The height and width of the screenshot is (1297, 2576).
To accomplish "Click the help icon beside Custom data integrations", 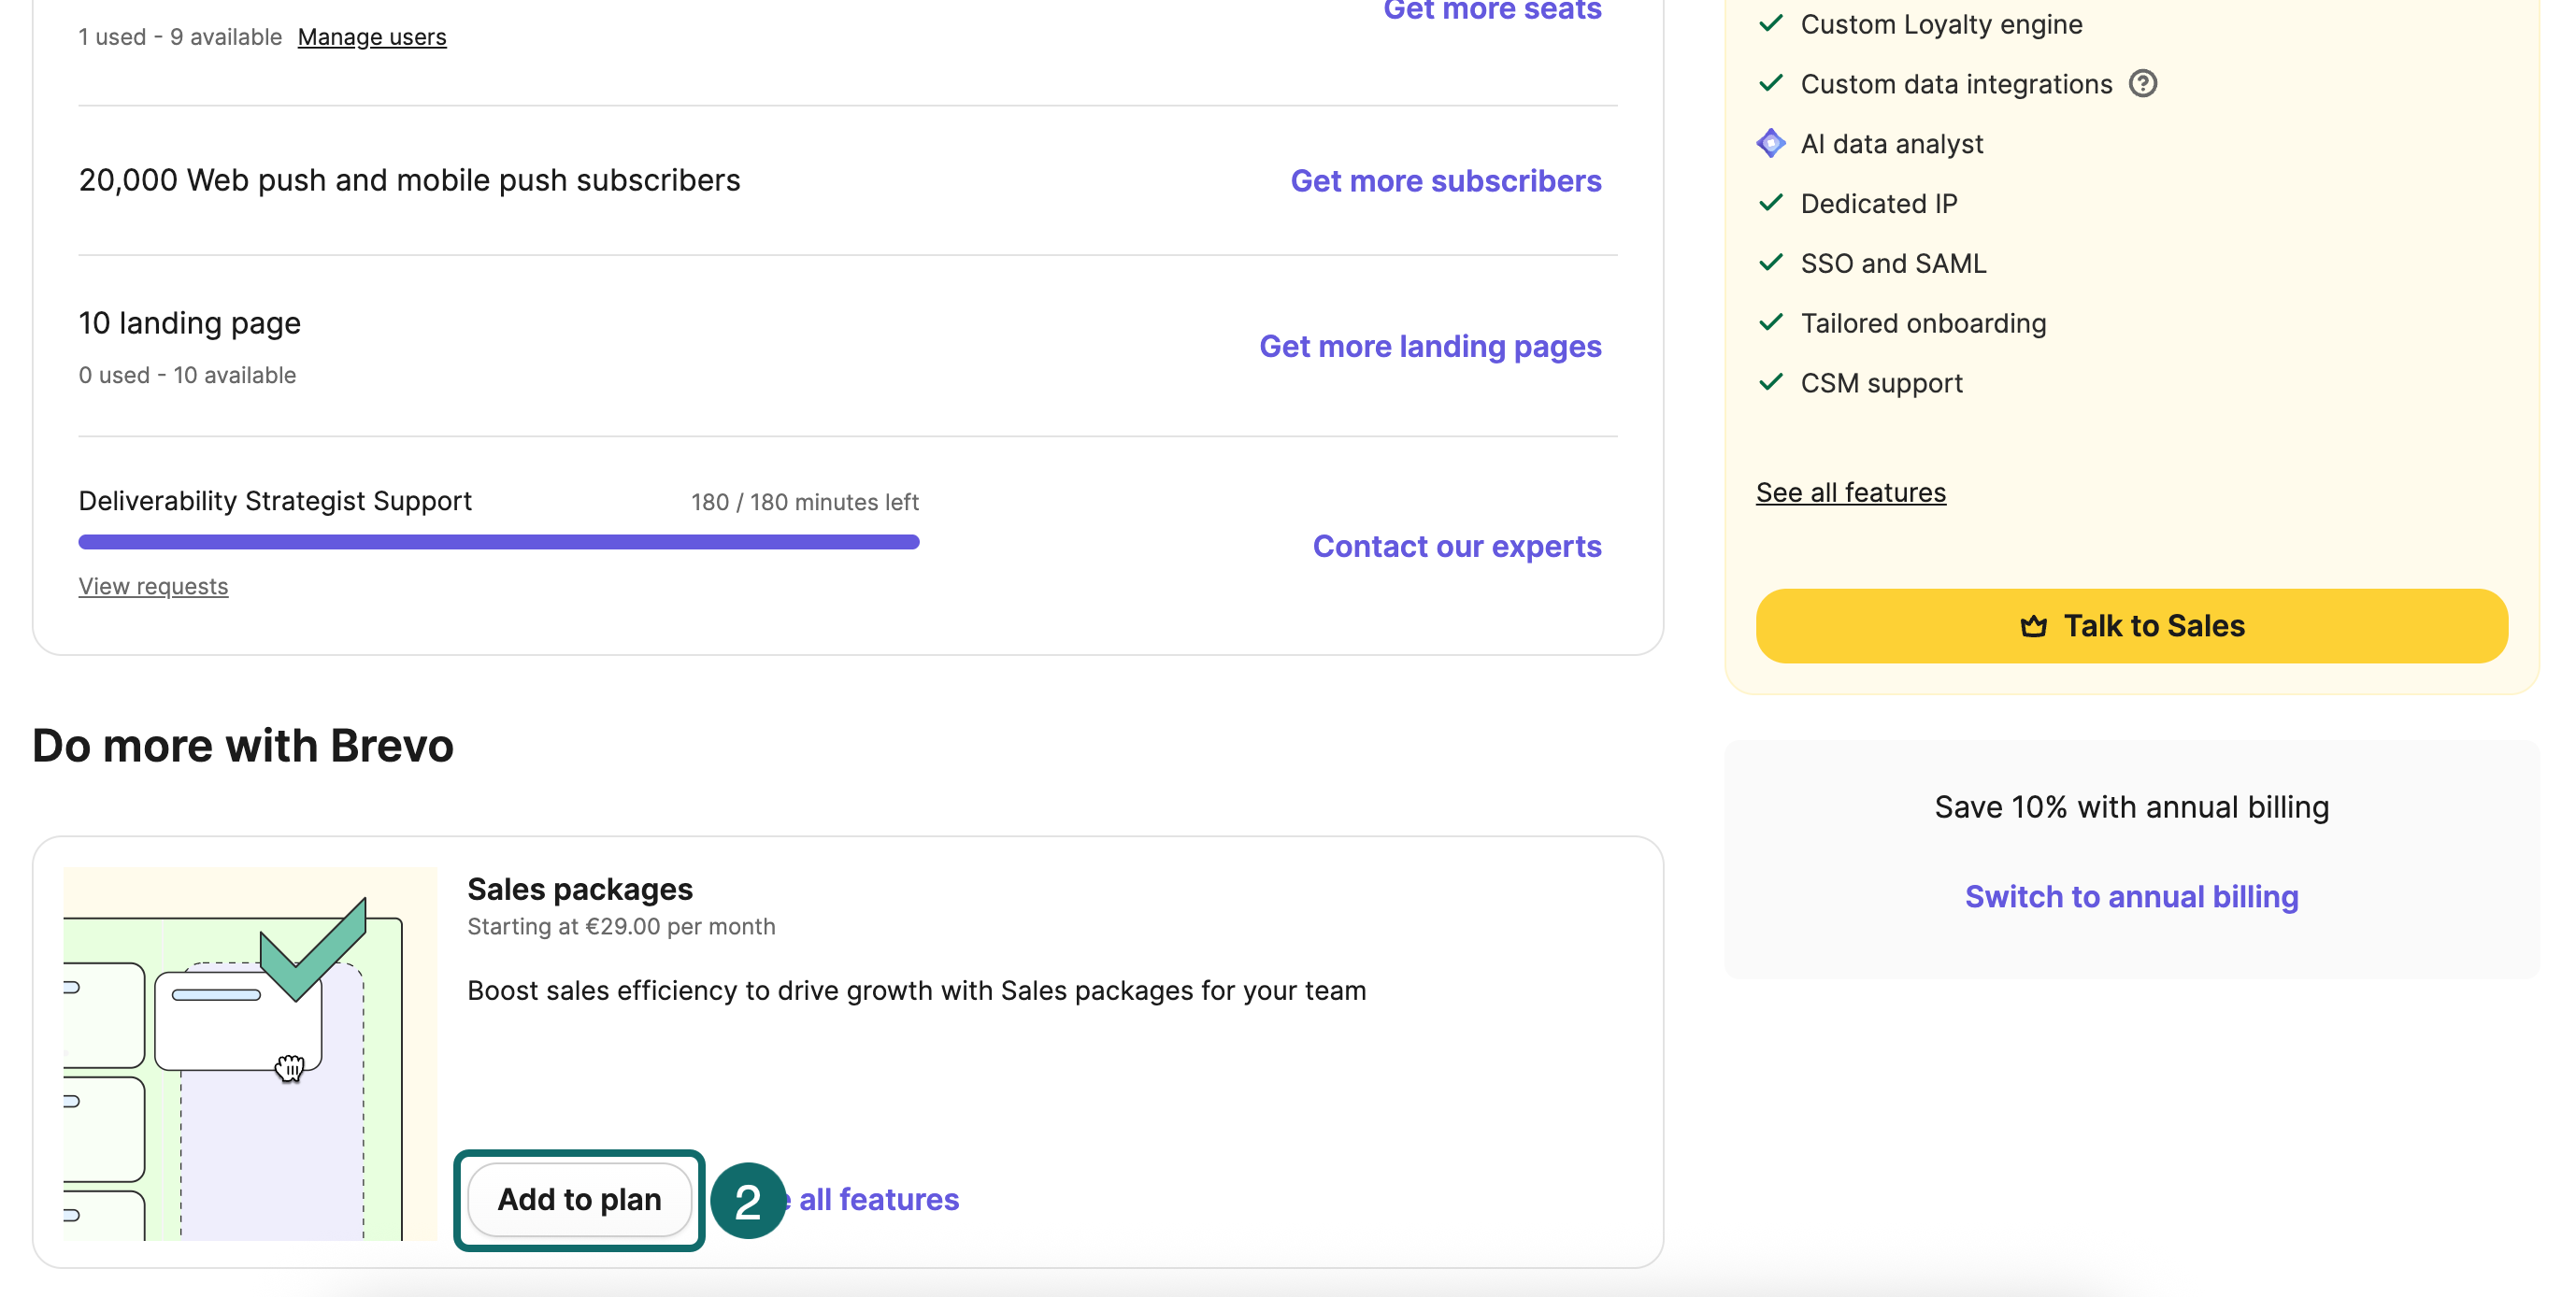I will coord(2144,84).
